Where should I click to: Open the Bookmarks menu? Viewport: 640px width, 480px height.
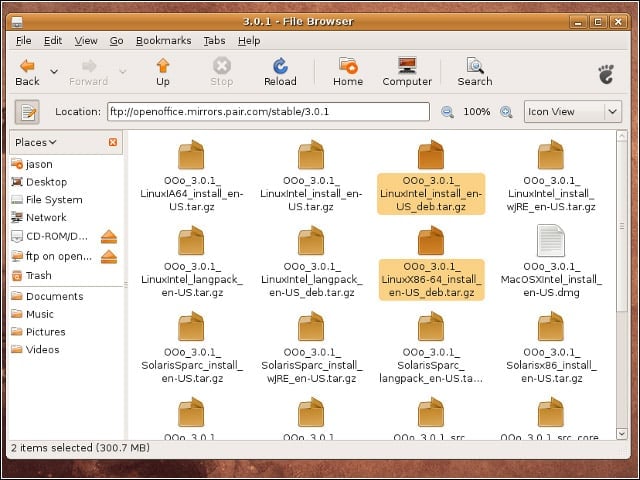coord(163,41)
